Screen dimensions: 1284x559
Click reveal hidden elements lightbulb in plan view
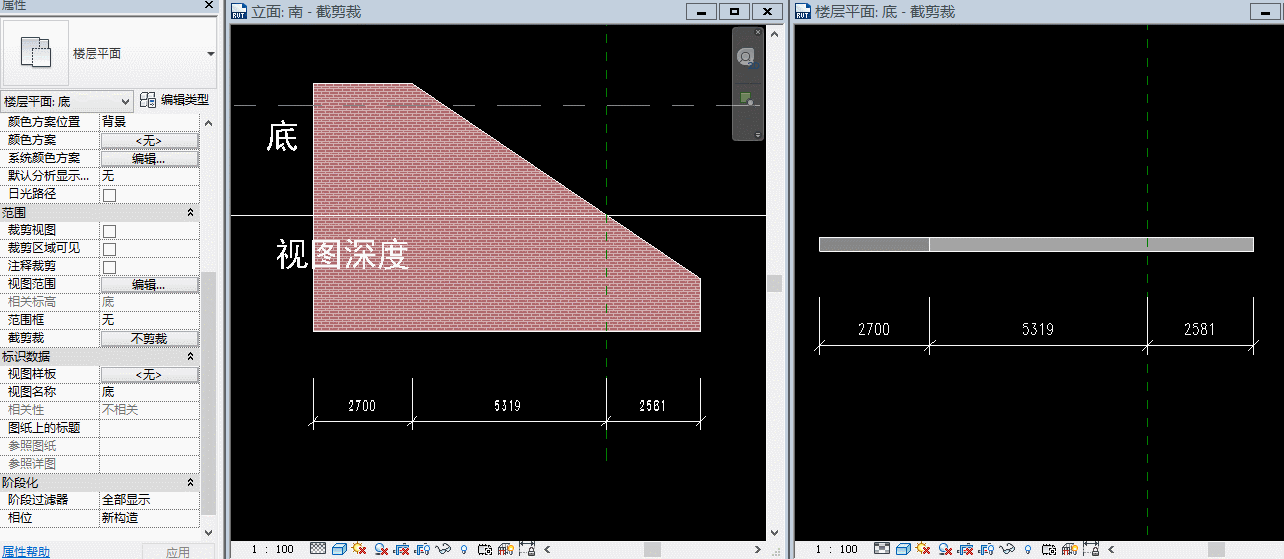[1028, 549]
